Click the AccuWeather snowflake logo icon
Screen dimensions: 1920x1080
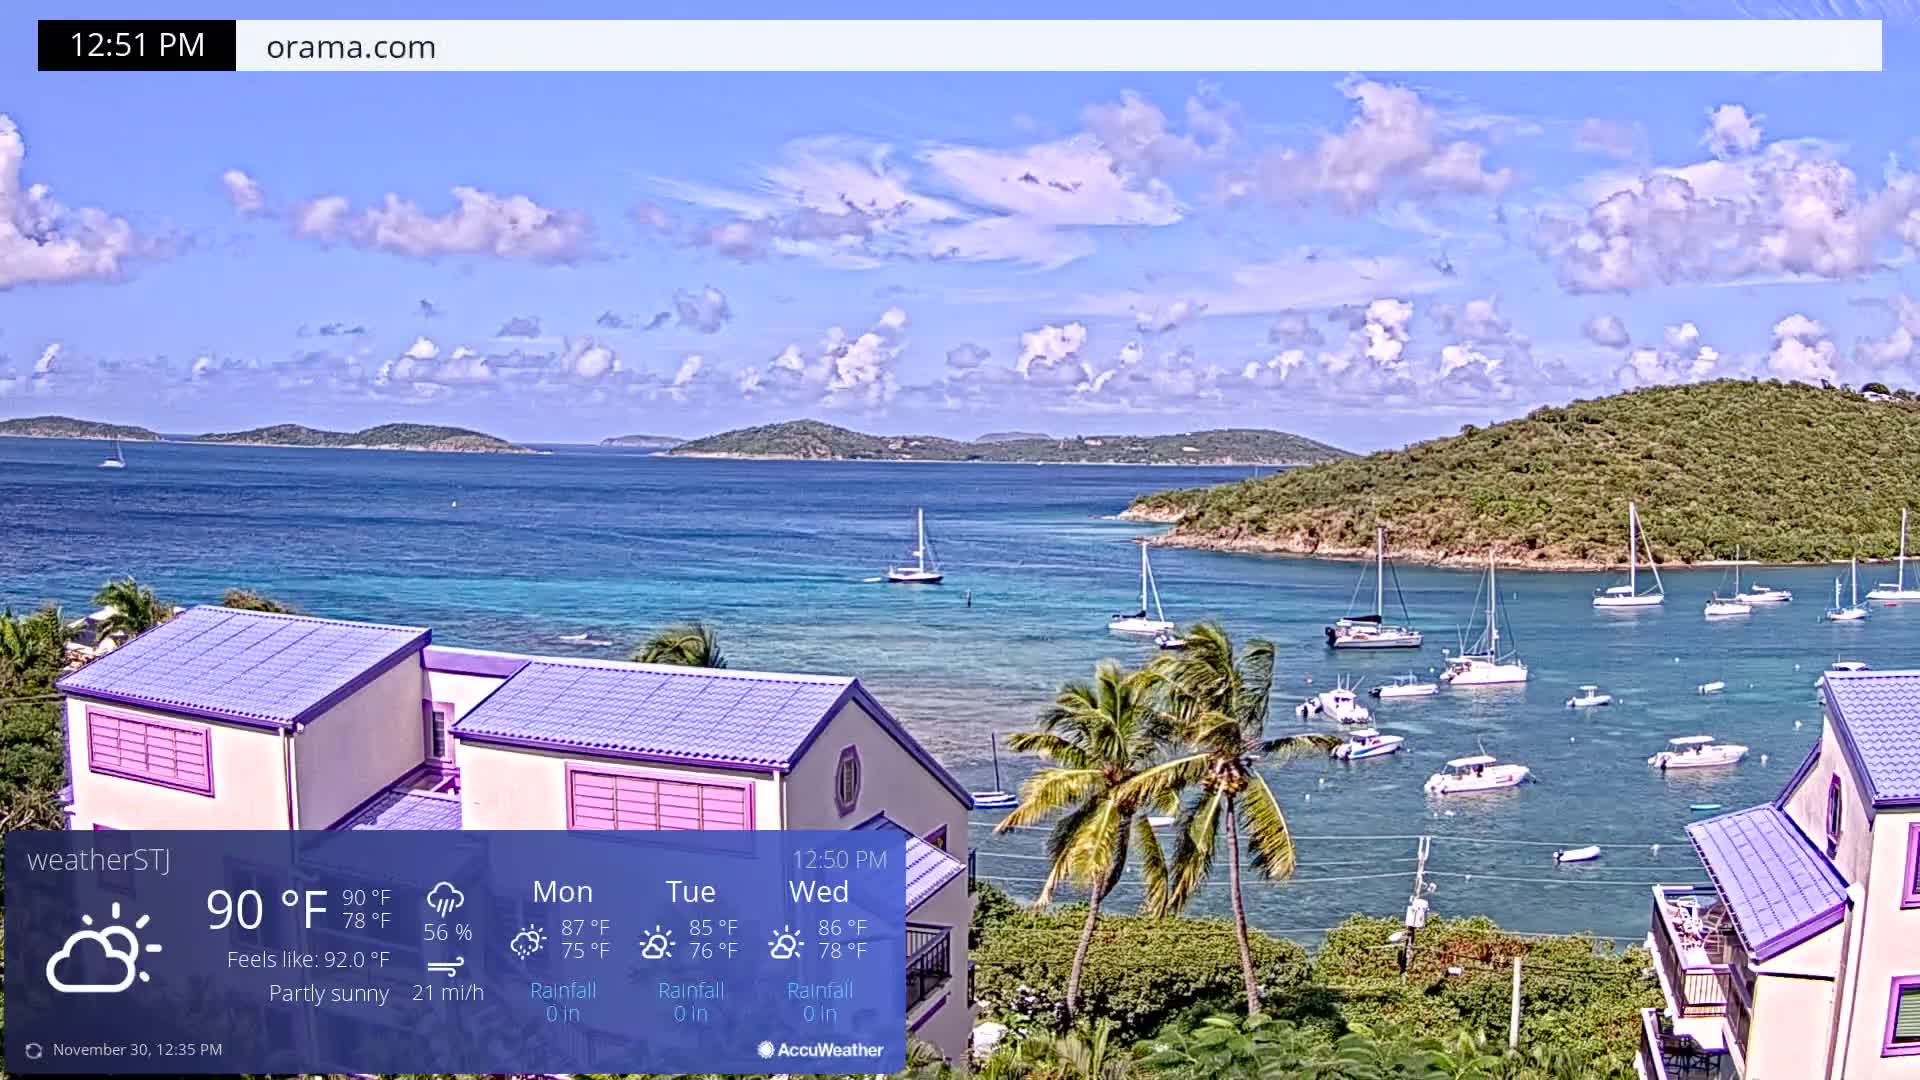click(x=766, y=1050)
